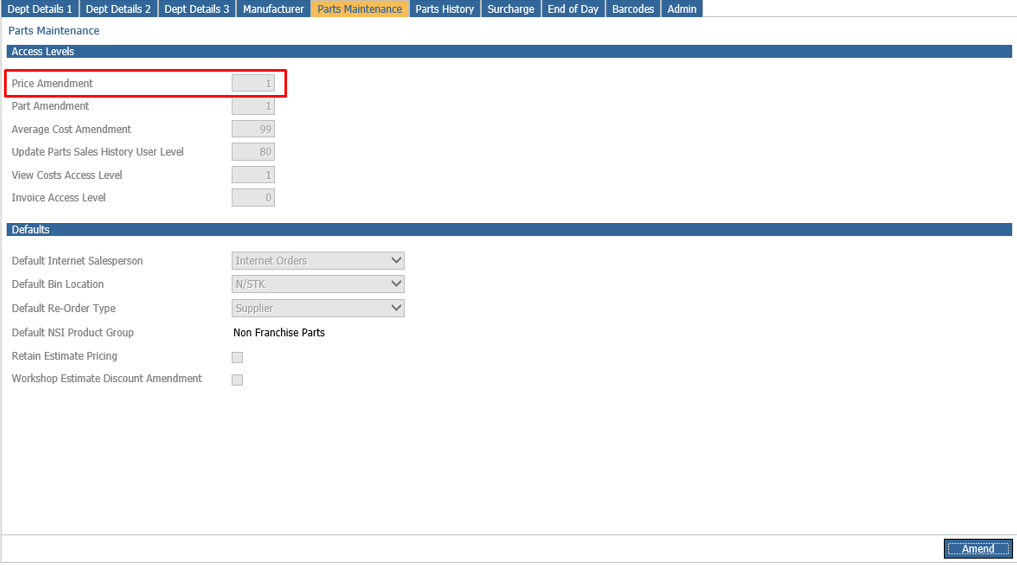Switch to the Dept Details 1 tab
The height and width of the screenshot is (565, 1017).
point(40,9)
